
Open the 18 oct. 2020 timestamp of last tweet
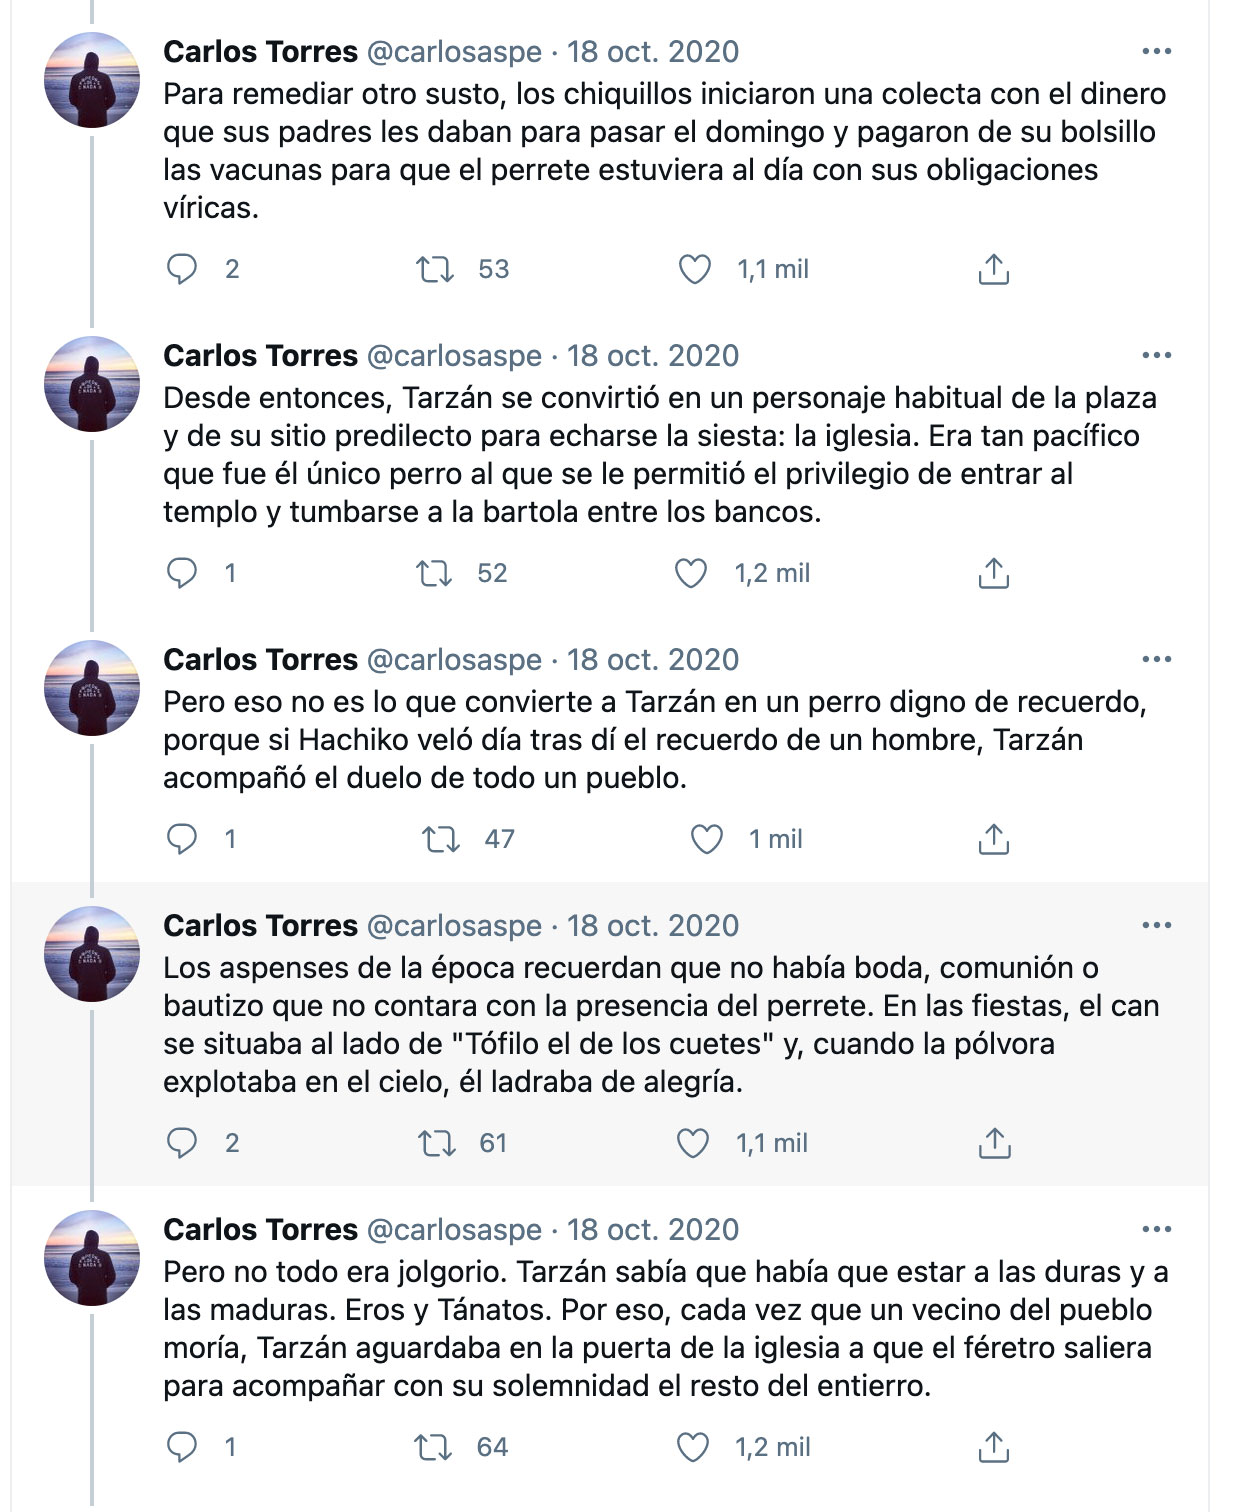[653, 1229]
